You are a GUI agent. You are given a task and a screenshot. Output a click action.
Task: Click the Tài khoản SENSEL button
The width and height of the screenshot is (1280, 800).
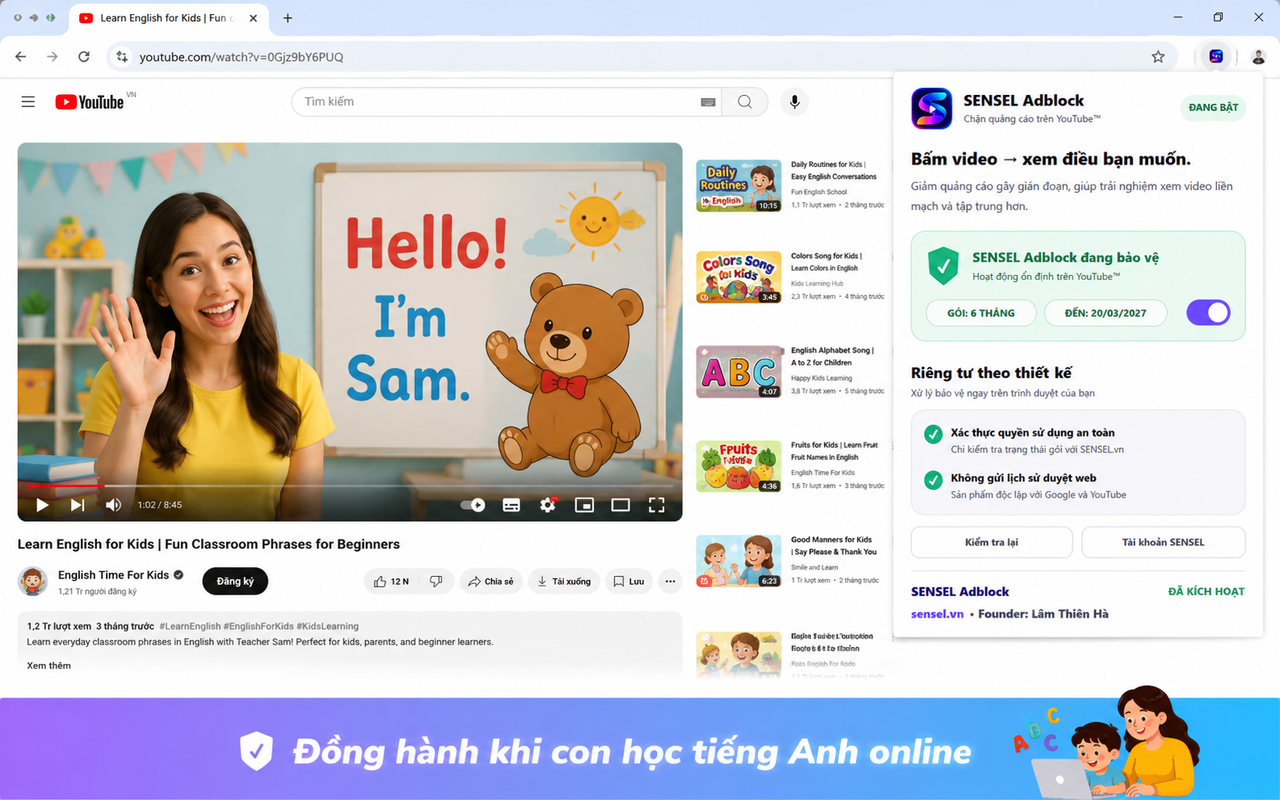[x=1163, y=542]
